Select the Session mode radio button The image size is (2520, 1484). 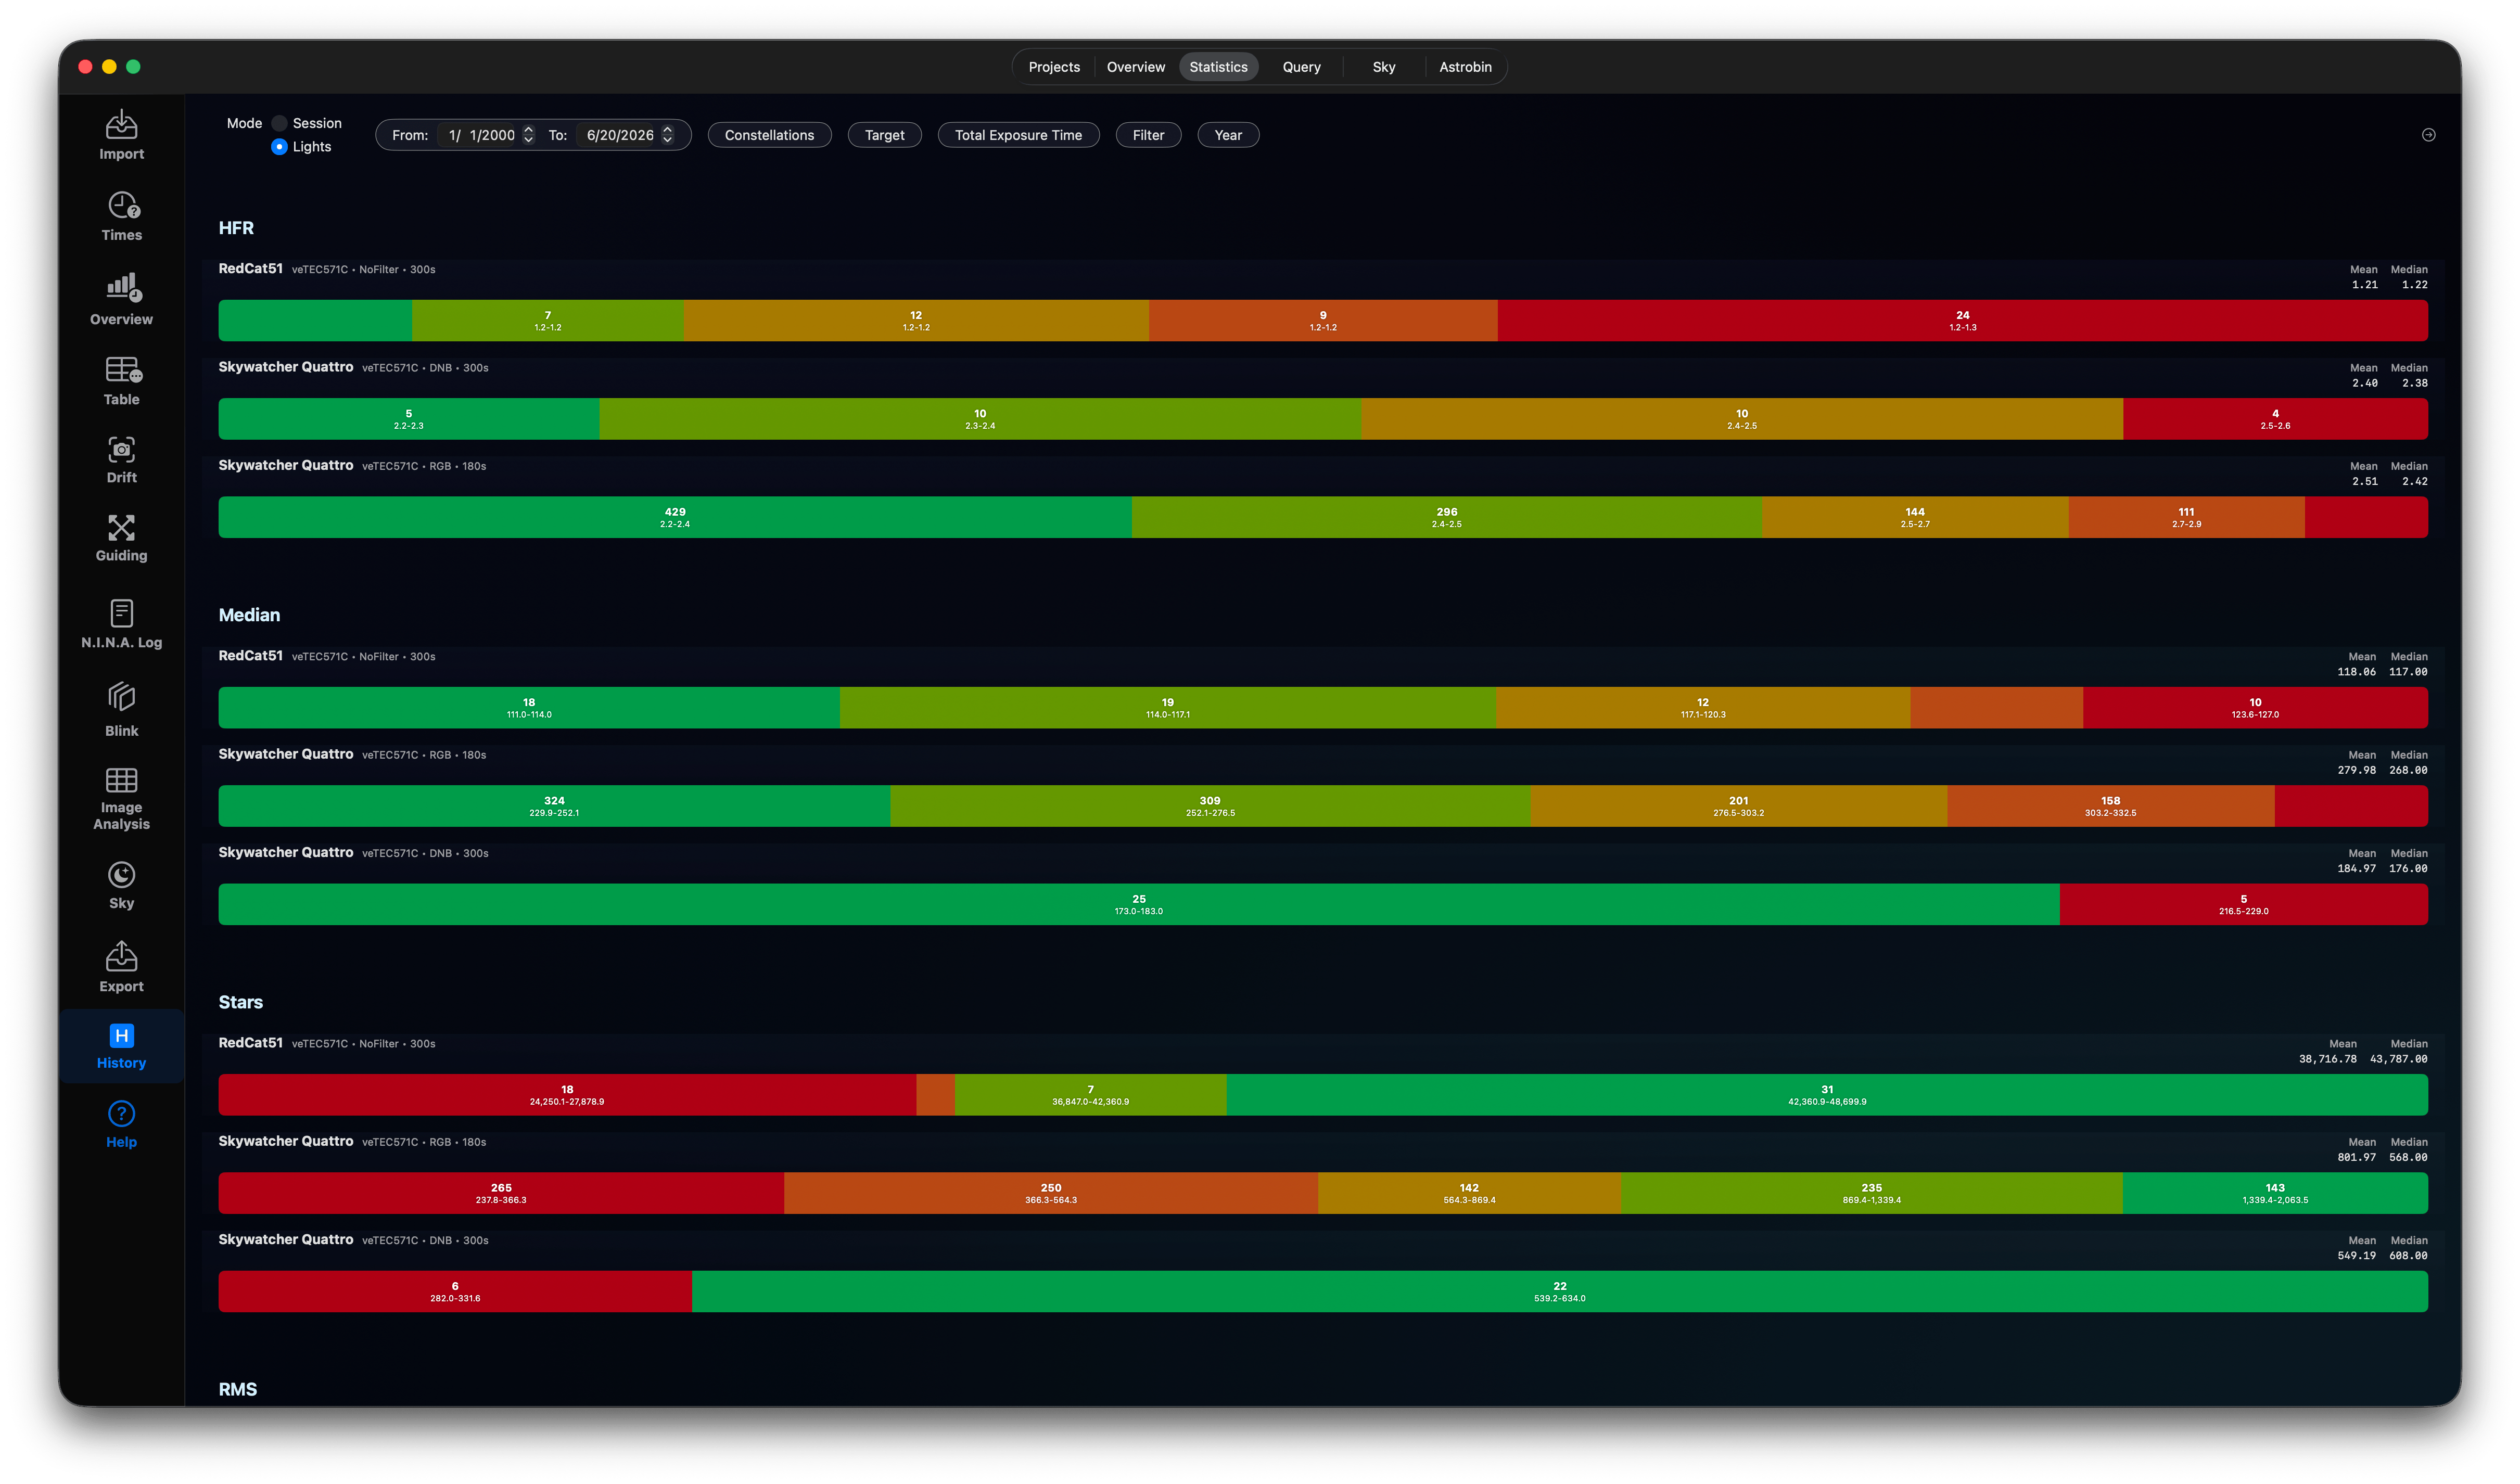coord(280,123)
